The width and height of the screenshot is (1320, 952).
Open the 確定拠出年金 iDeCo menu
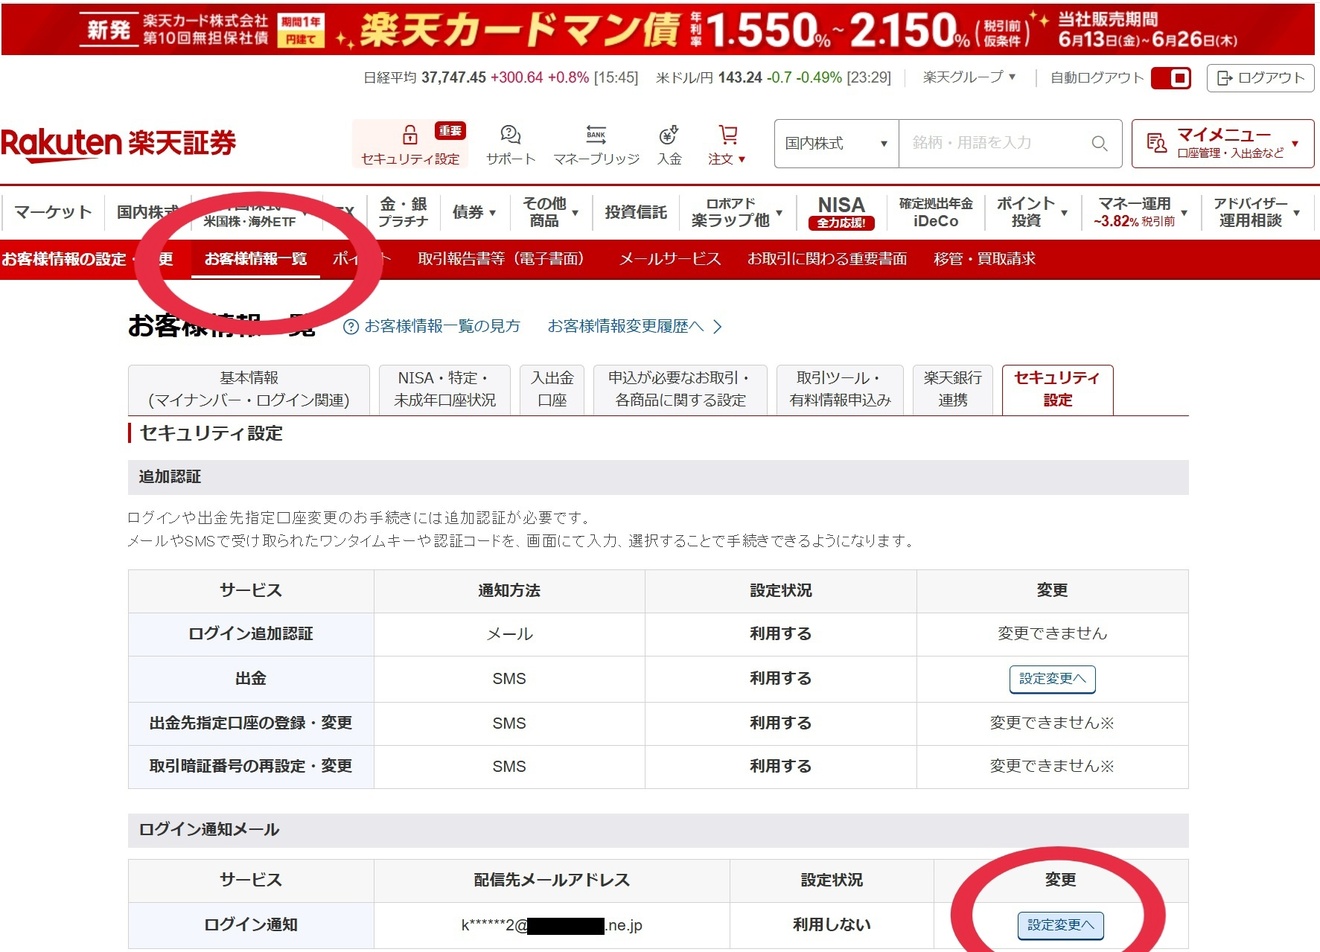coord(935,212)
